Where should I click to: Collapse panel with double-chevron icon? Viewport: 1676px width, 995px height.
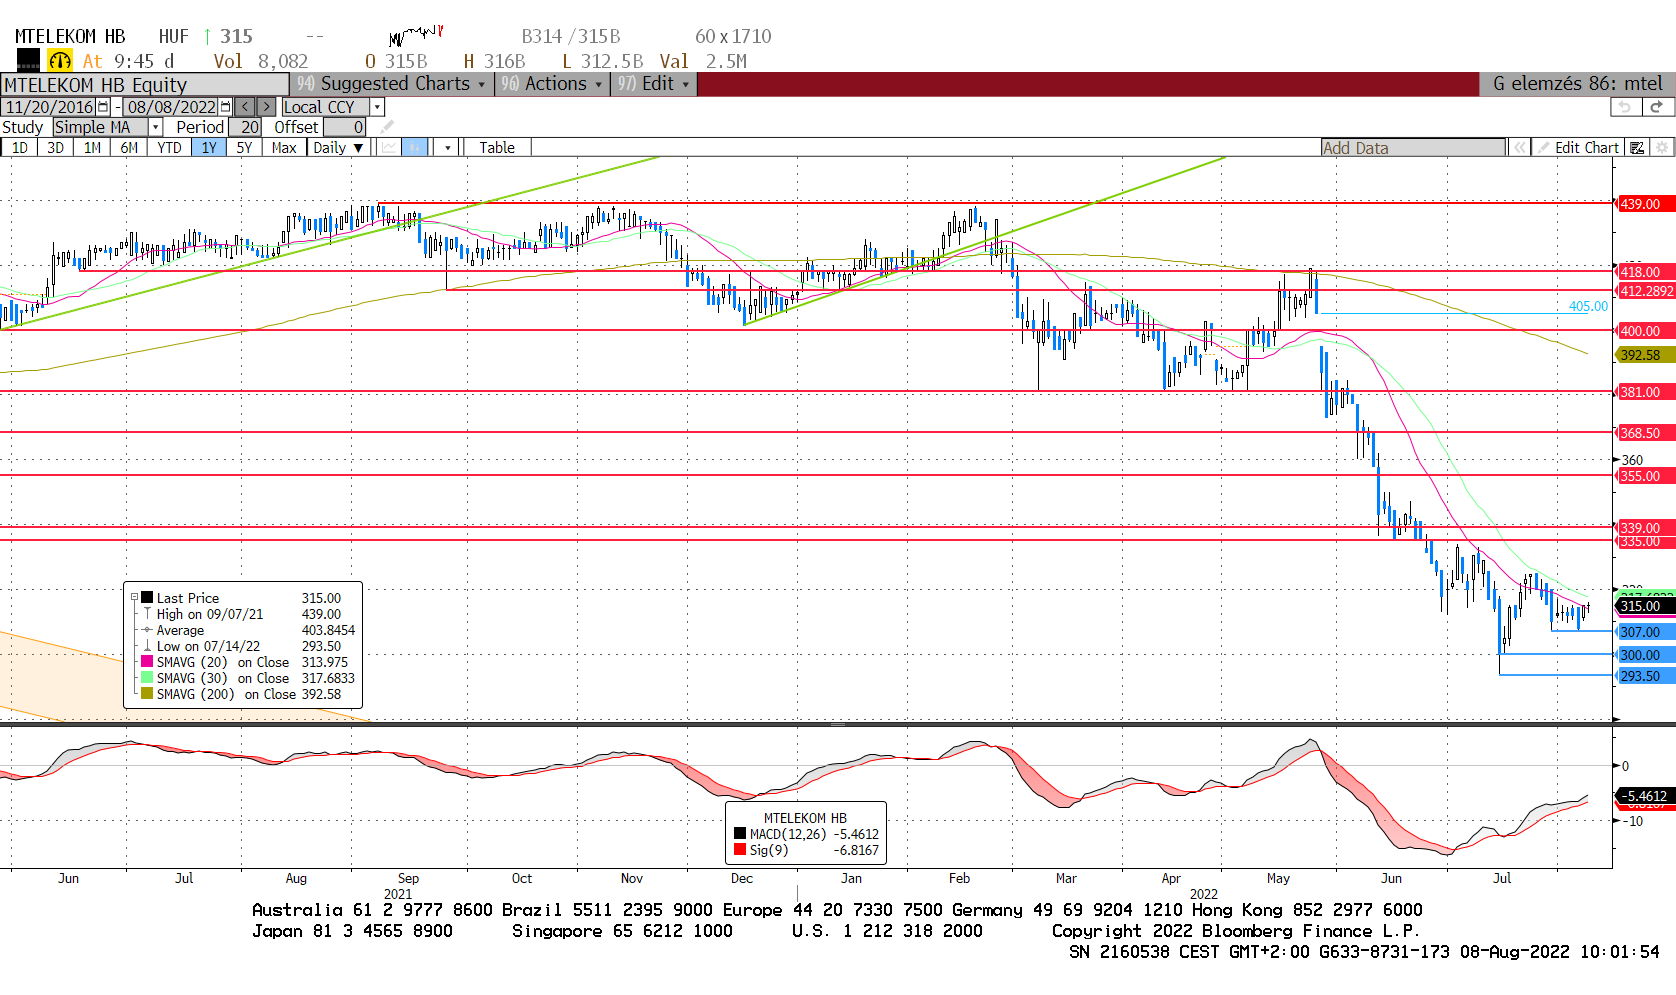click(1520, 148)
